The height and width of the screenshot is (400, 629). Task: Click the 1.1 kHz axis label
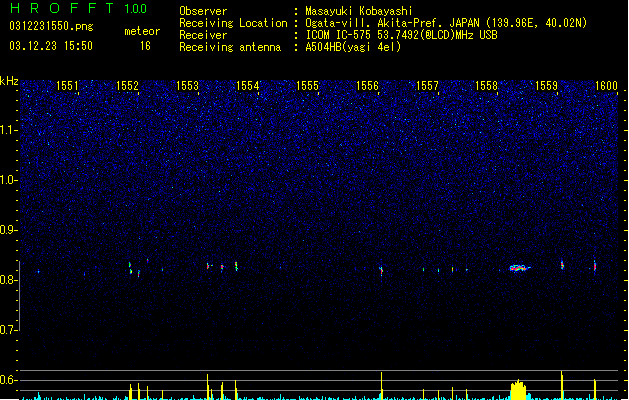point(8,130)
